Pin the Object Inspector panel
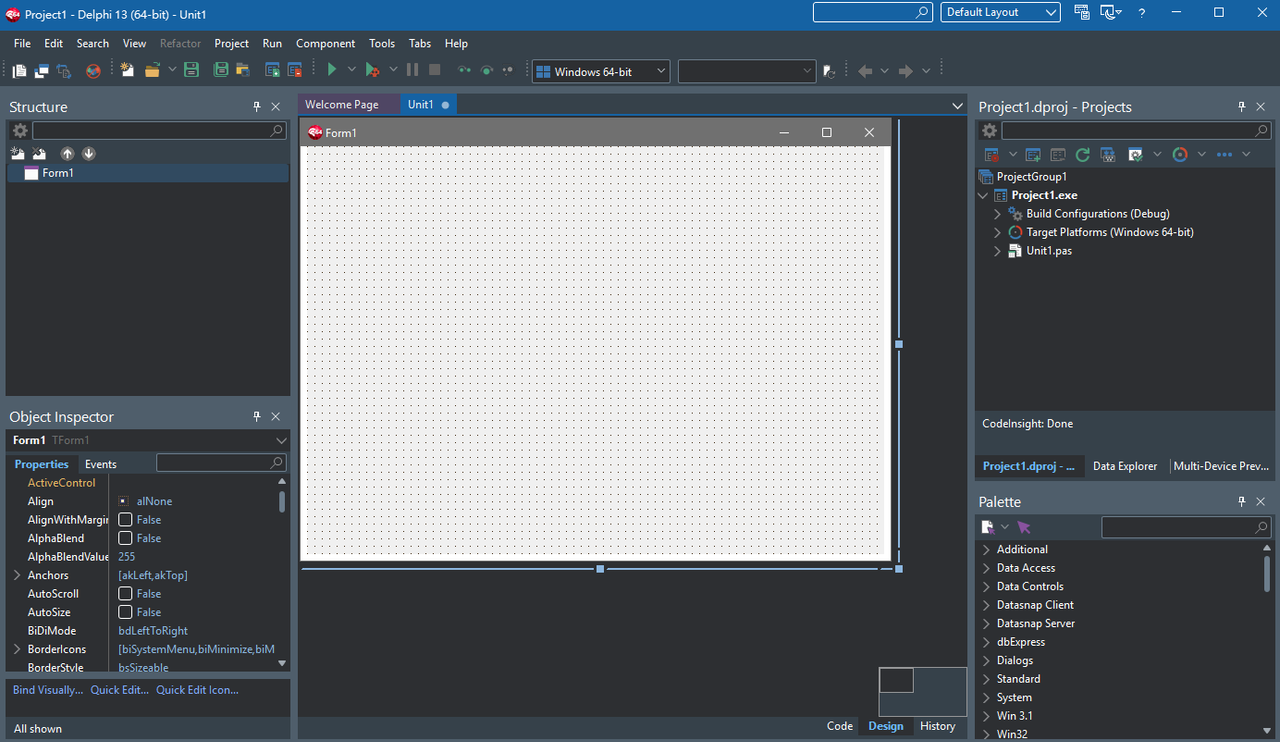The image size is (1280, 742). (257, 417)
